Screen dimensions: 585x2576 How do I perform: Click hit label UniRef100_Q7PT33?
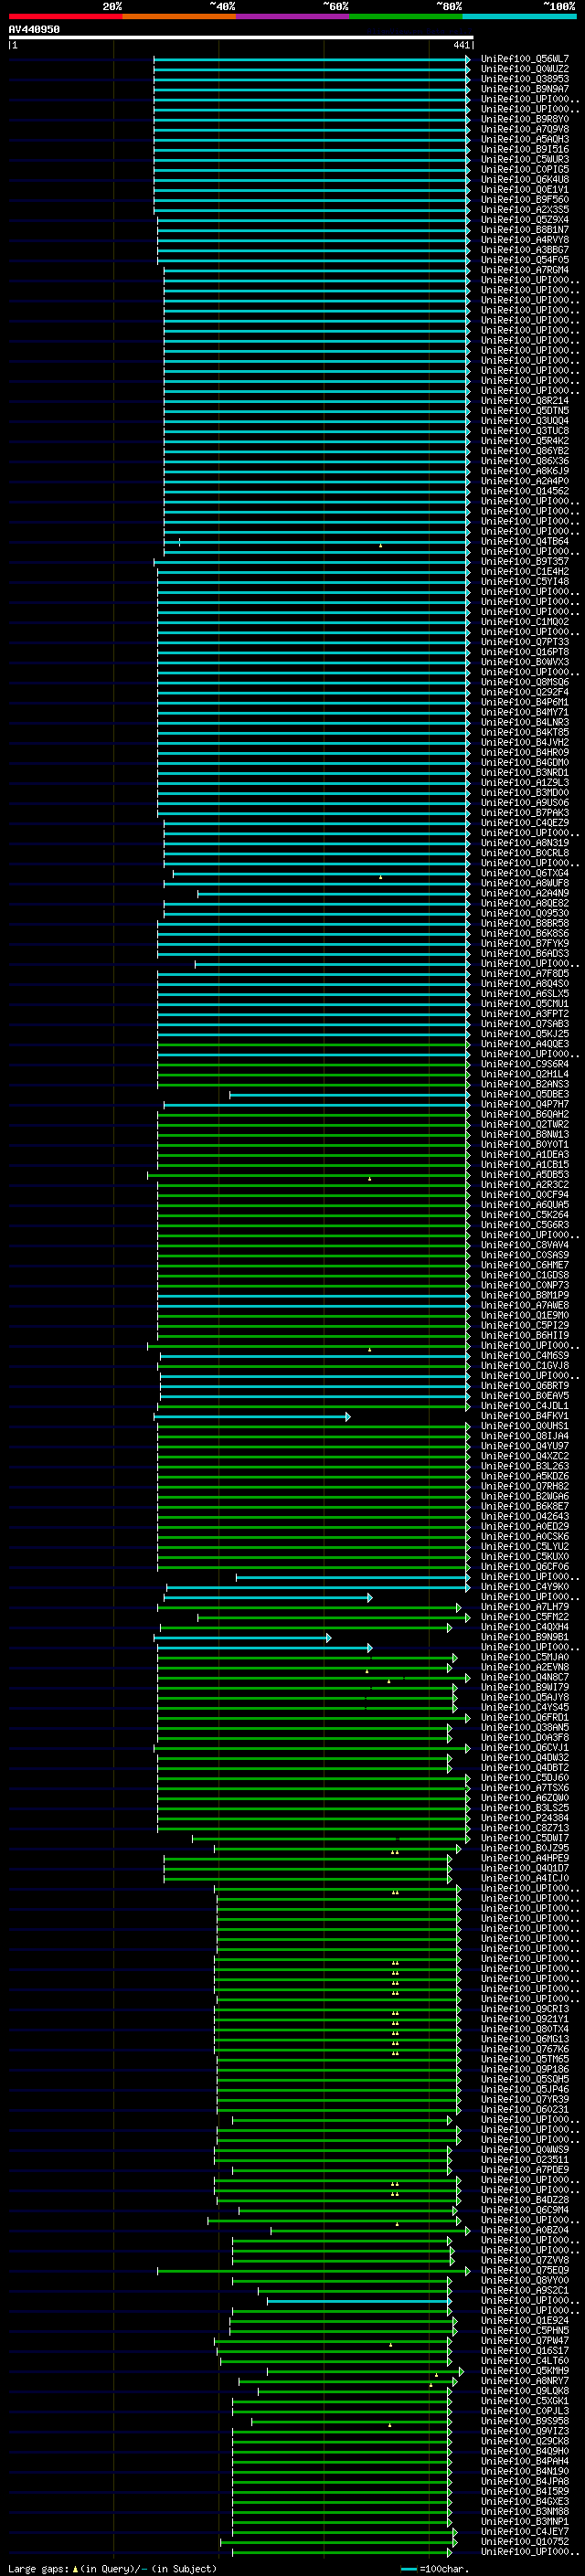525,642
